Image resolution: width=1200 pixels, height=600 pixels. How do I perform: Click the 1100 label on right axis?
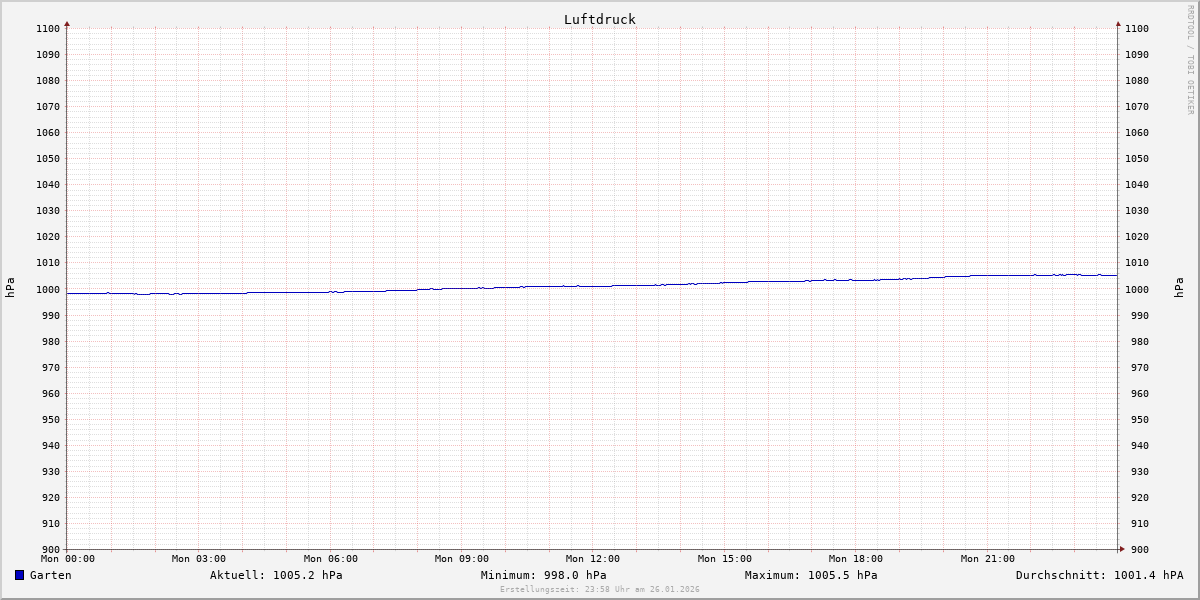tap(1137, 29)
